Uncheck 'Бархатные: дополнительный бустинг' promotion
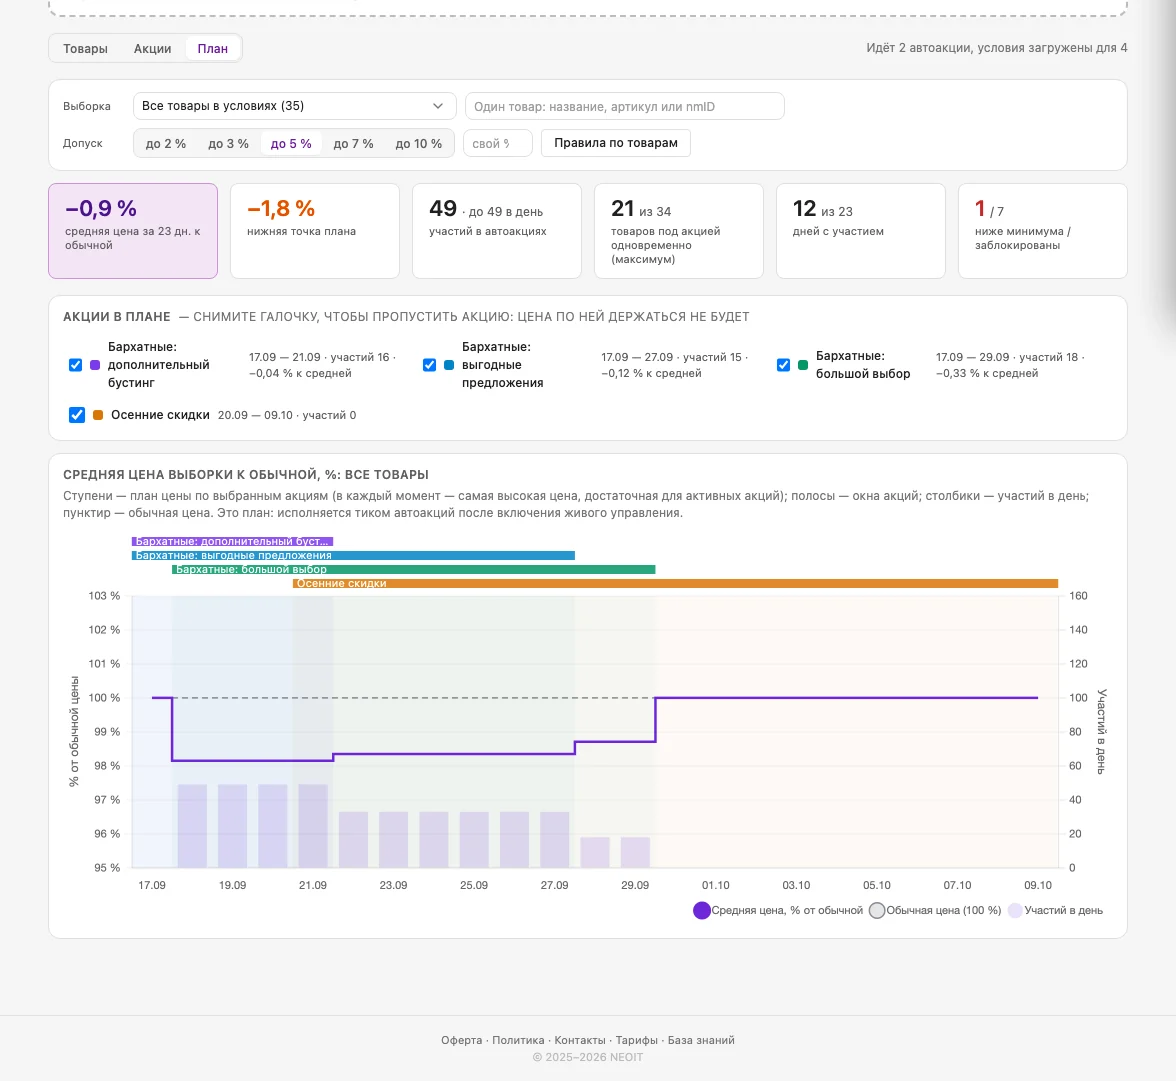 75,365
